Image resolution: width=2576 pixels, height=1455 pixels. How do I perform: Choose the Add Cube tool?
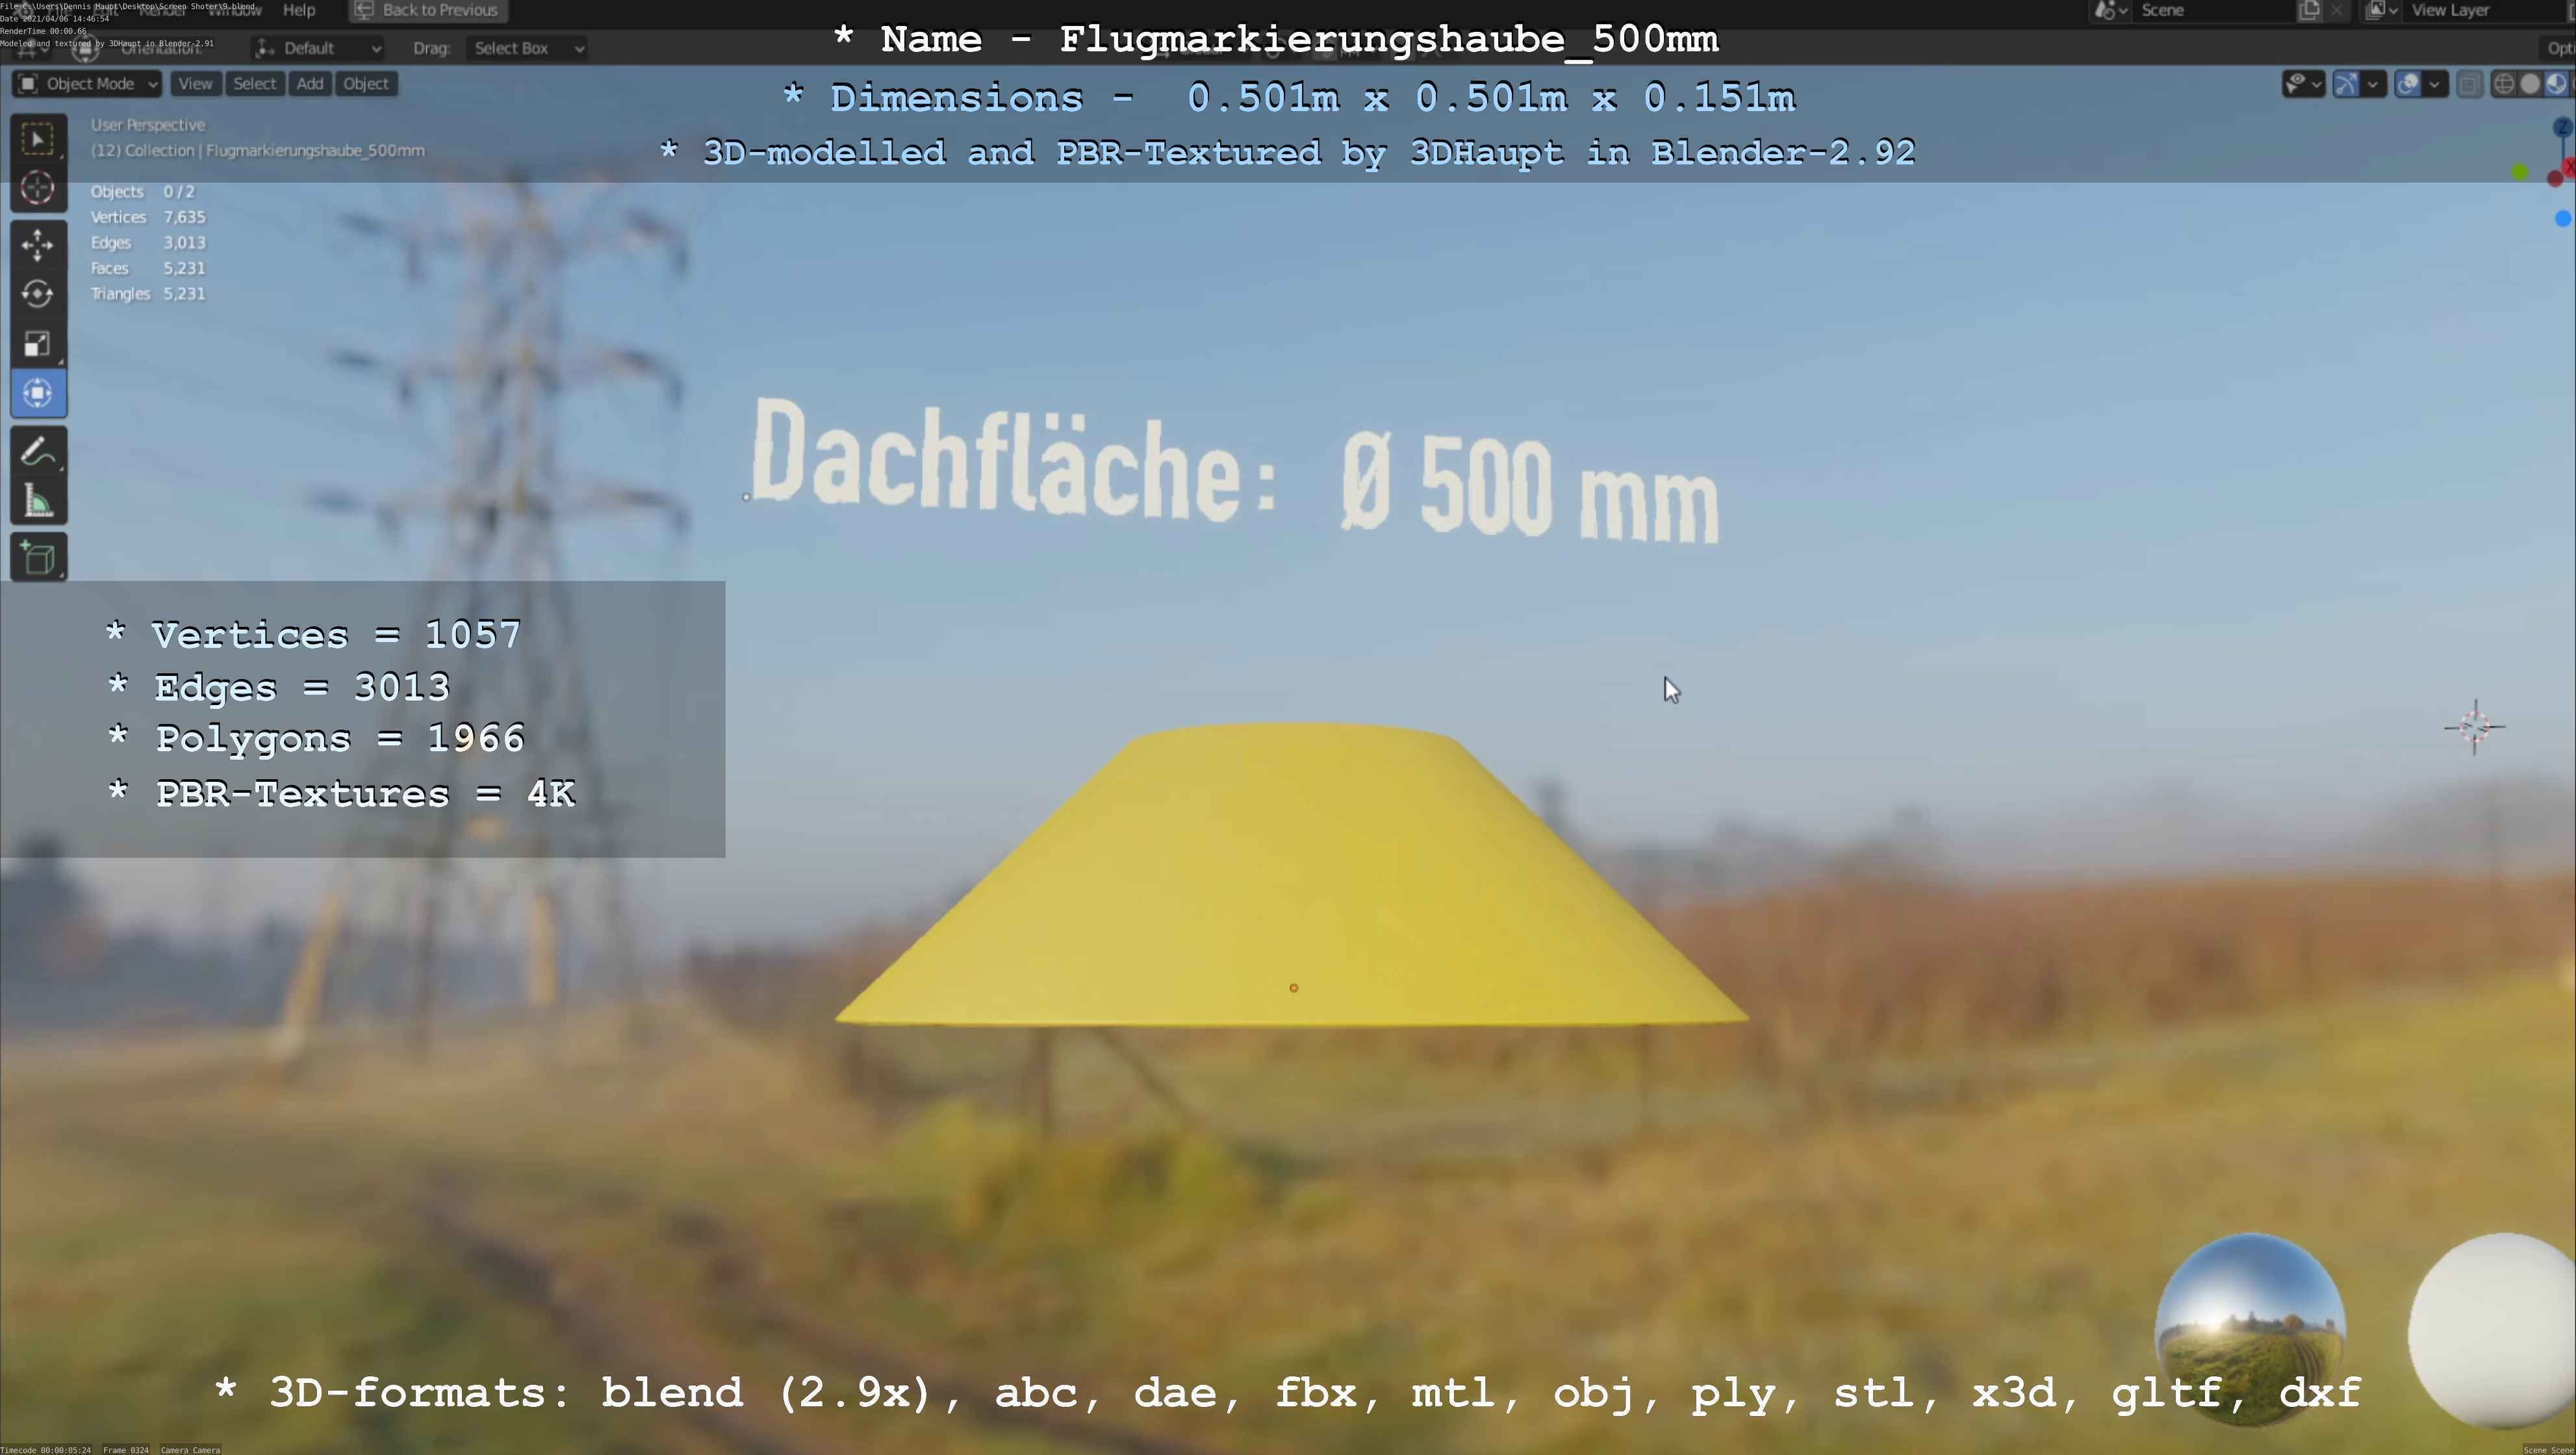[x=38, y=558]
